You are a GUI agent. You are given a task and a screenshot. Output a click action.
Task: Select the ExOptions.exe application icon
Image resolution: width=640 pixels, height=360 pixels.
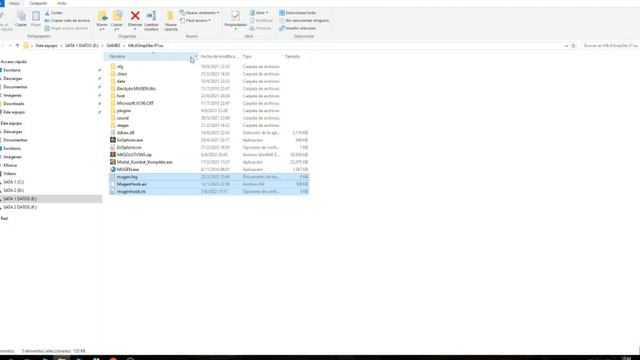[x=113, y=140]
